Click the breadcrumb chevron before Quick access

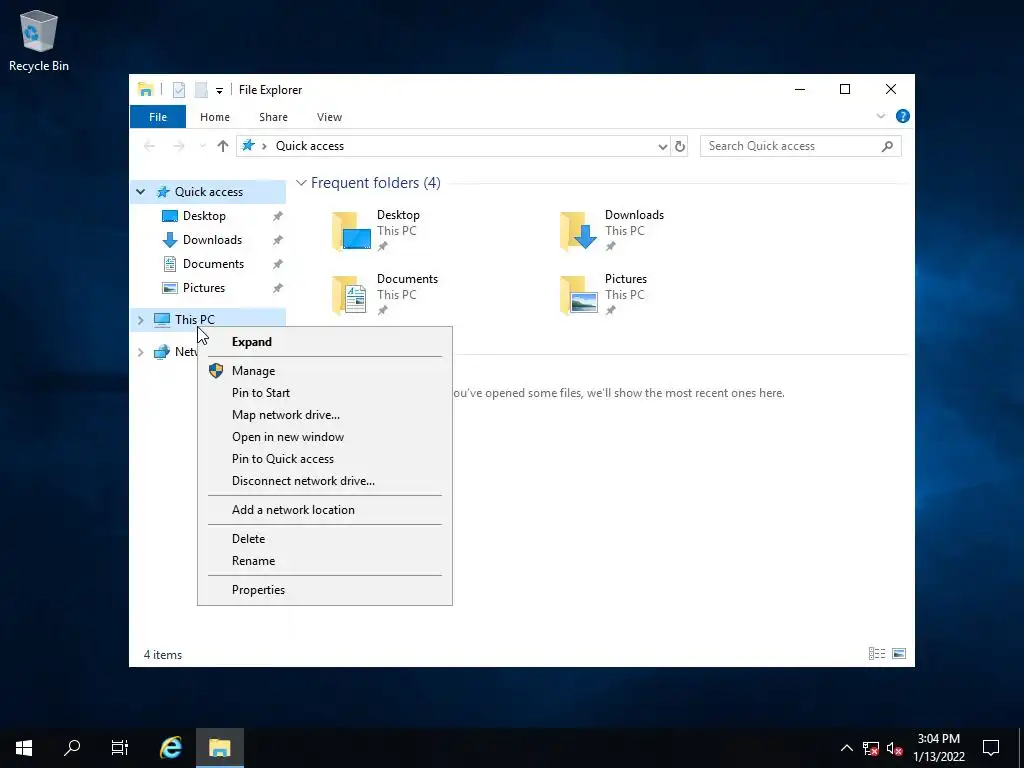(264, 146)
